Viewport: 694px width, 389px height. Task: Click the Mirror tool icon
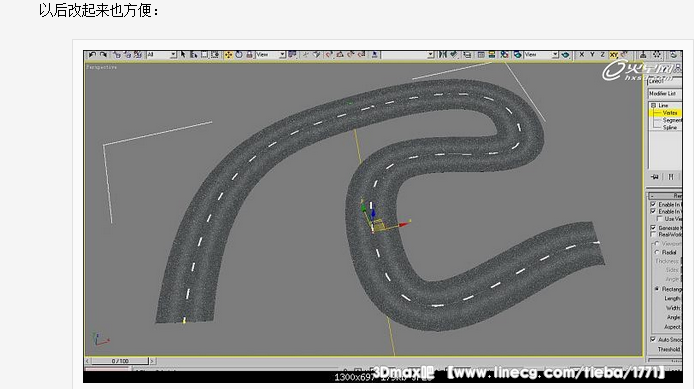(x=443, y=55)
